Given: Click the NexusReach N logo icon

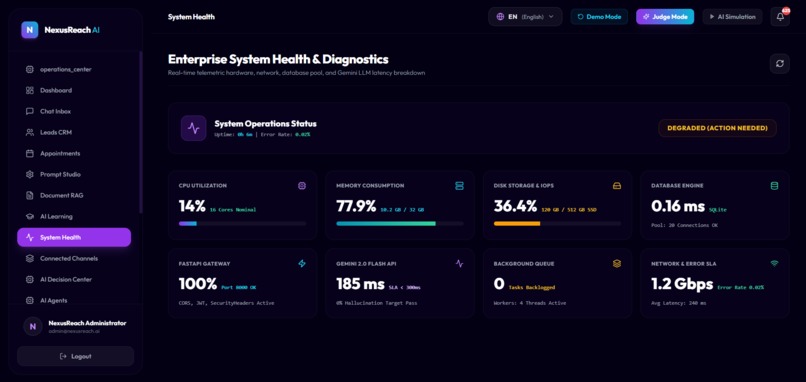Looking at the screenshot, I should click(x=30, y=30).
